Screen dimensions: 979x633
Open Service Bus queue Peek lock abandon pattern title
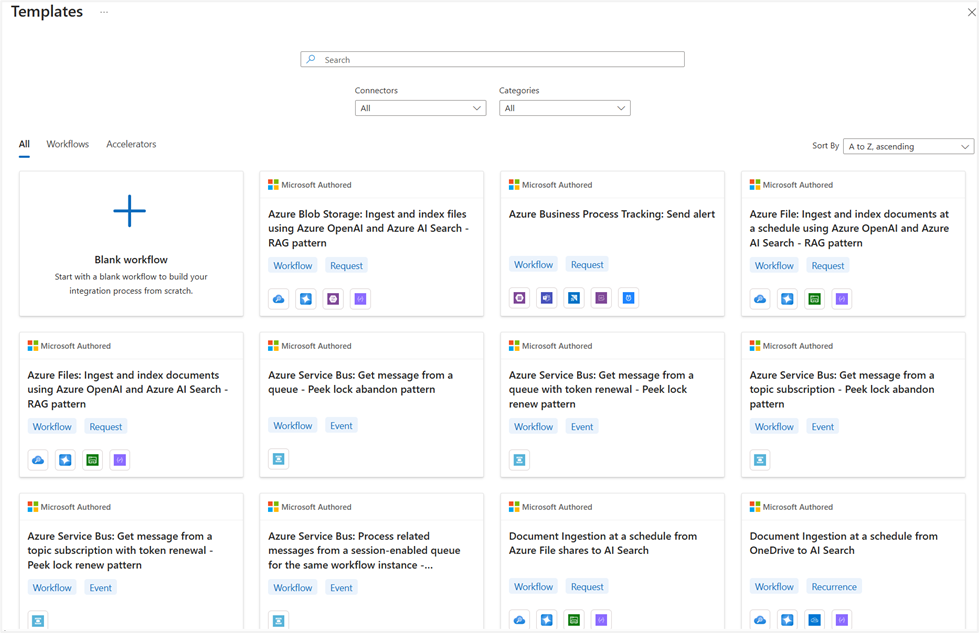[x=360, y=382]
